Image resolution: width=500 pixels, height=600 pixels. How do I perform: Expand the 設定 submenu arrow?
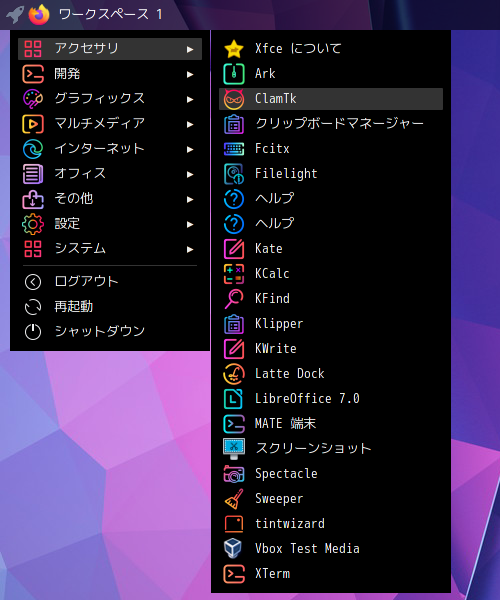(x=190, y=224)
